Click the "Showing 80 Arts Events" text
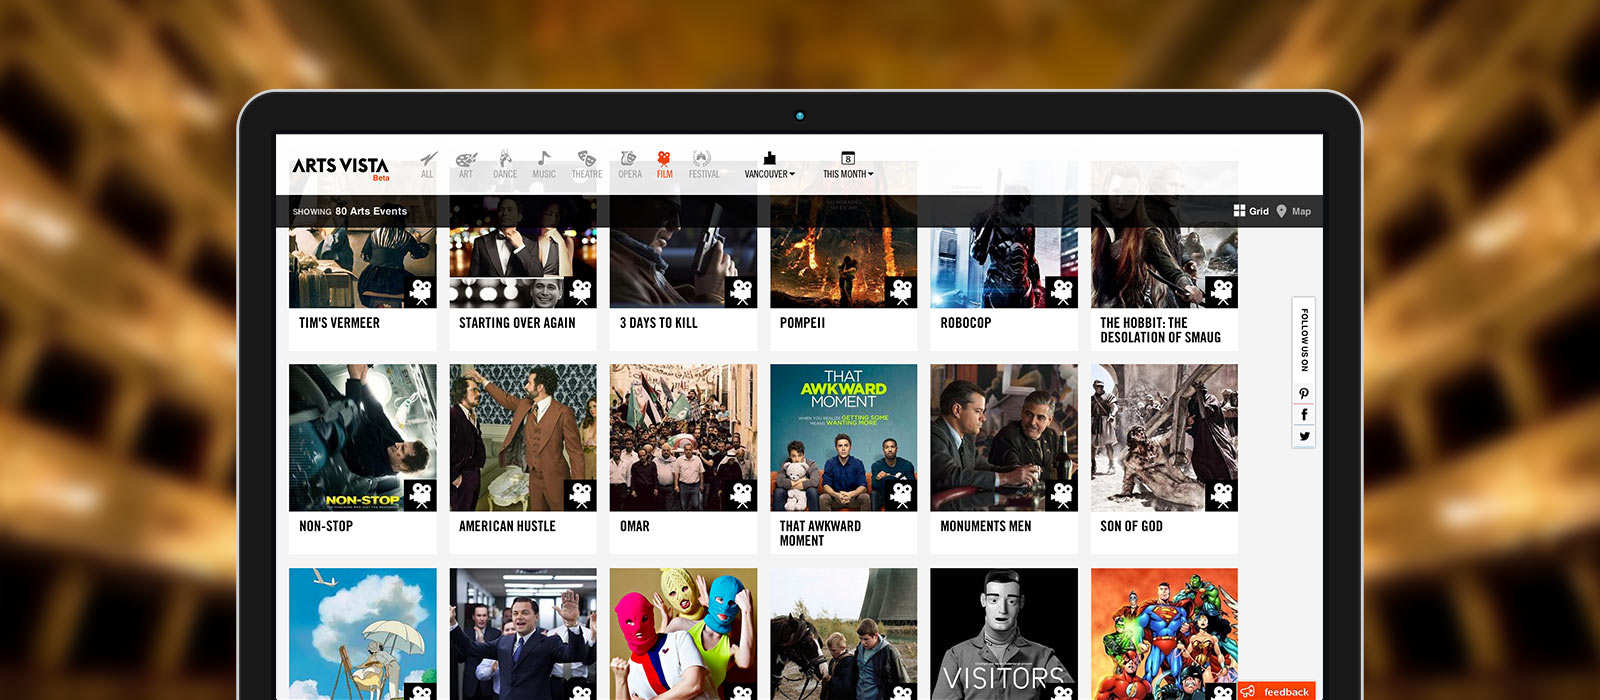The width and height of the screenshot is (1600, 700). point(350,211)
